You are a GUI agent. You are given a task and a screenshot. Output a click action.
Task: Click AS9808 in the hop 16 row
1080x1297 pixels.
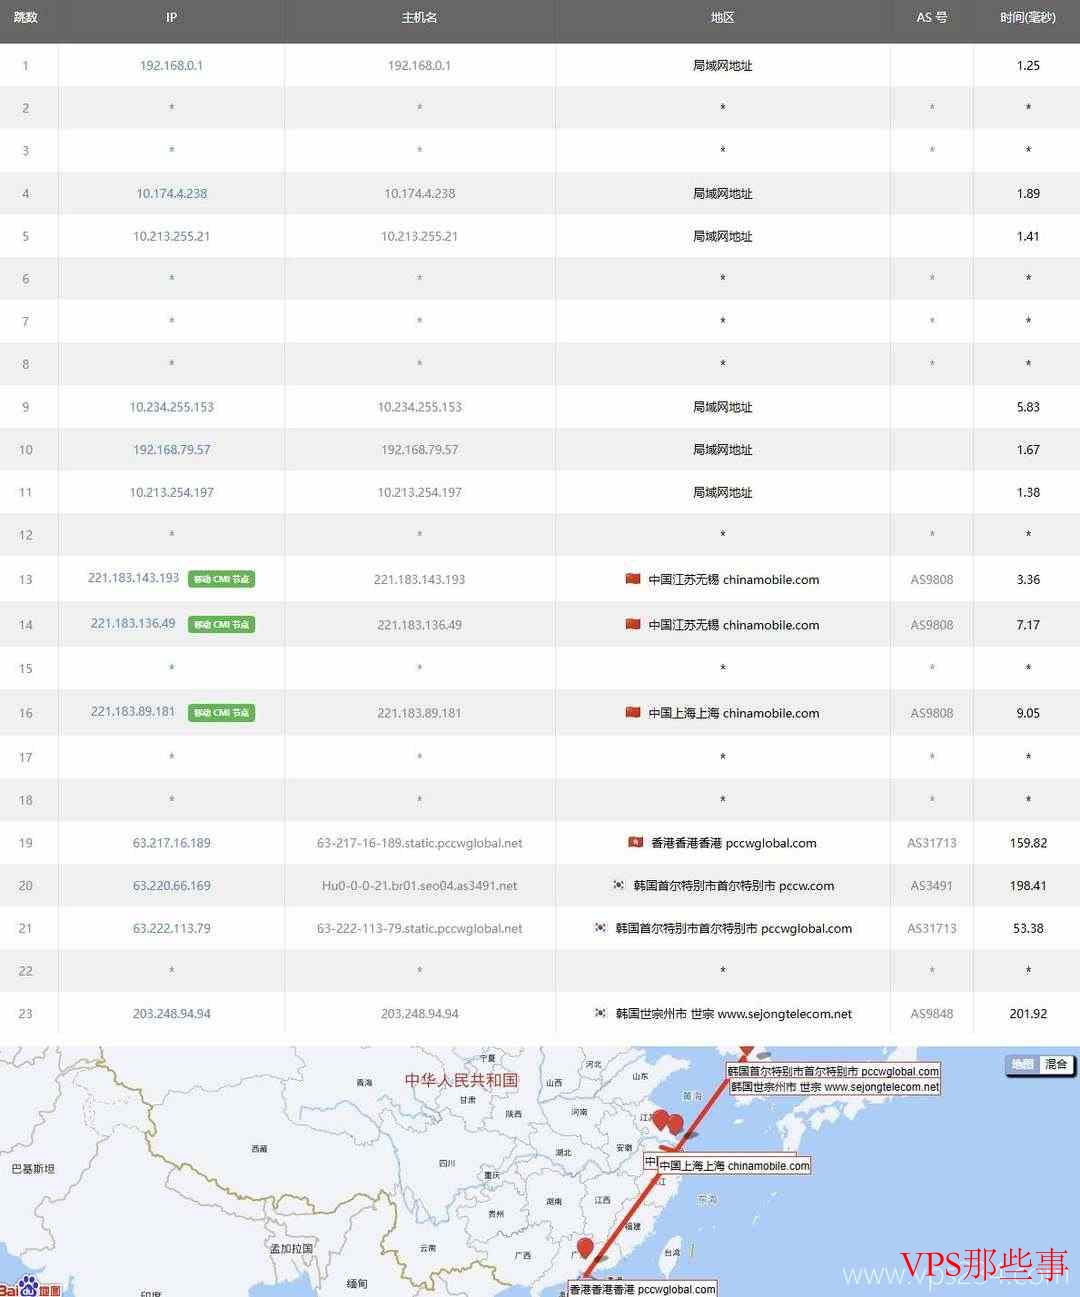[931, 713]
